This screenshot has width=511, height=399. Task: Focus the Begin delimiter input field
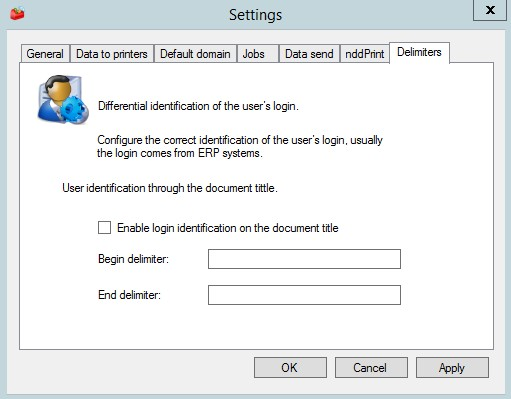pos(304,259)
